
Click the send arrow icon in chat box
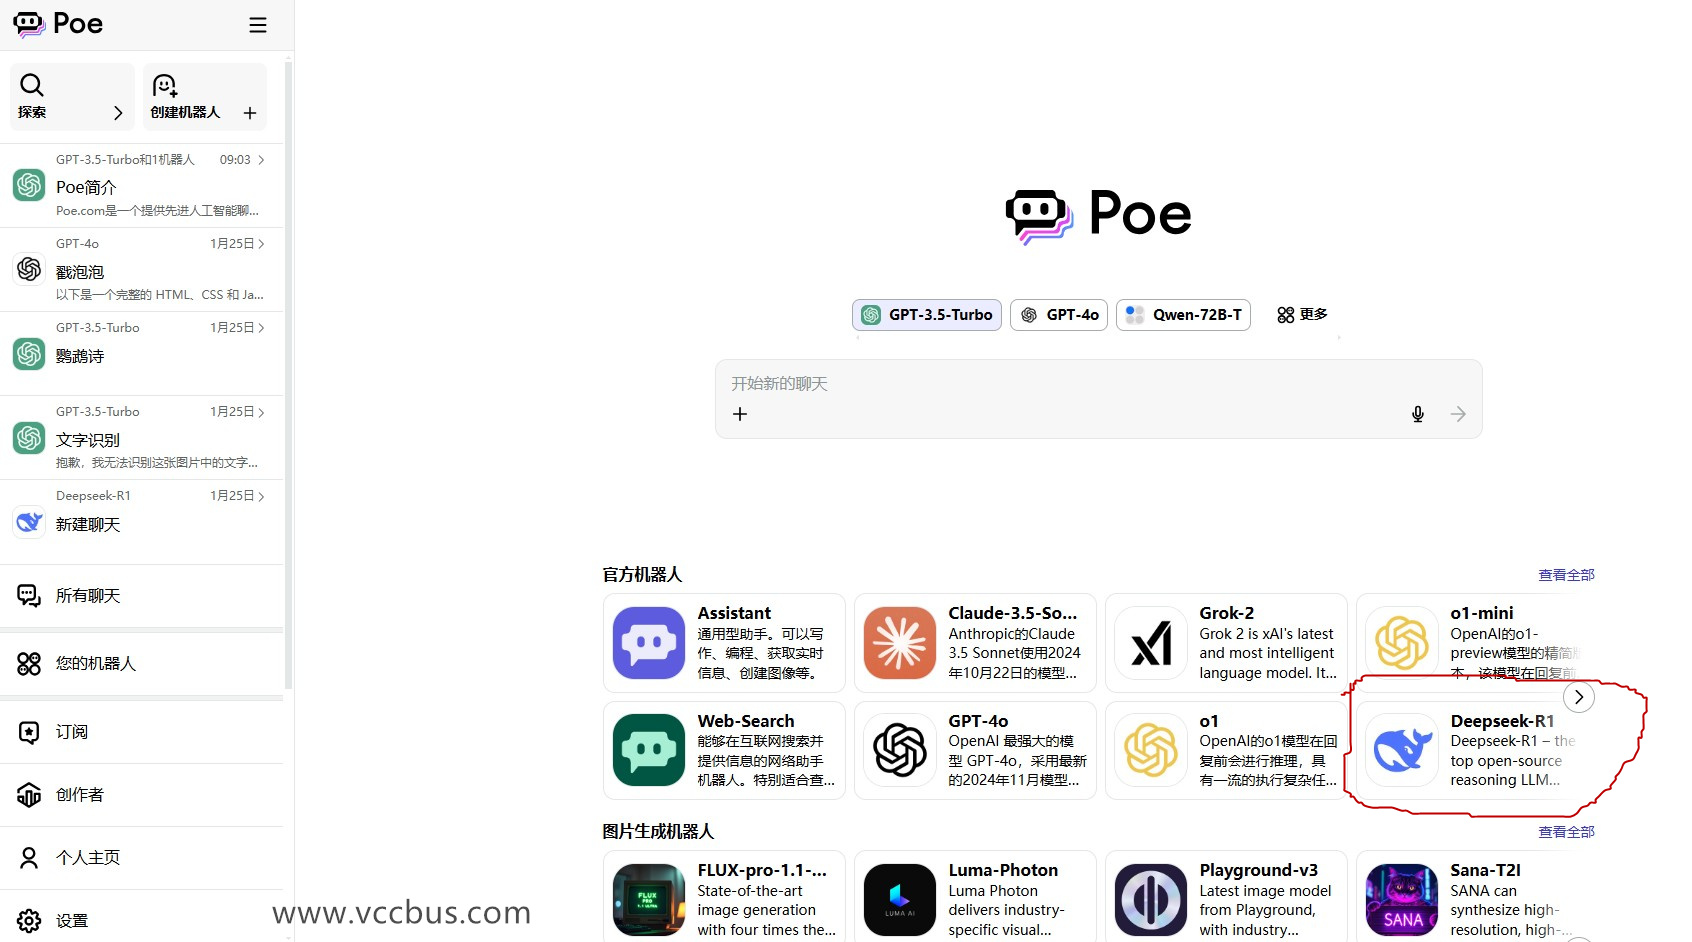click(1458, 414)
